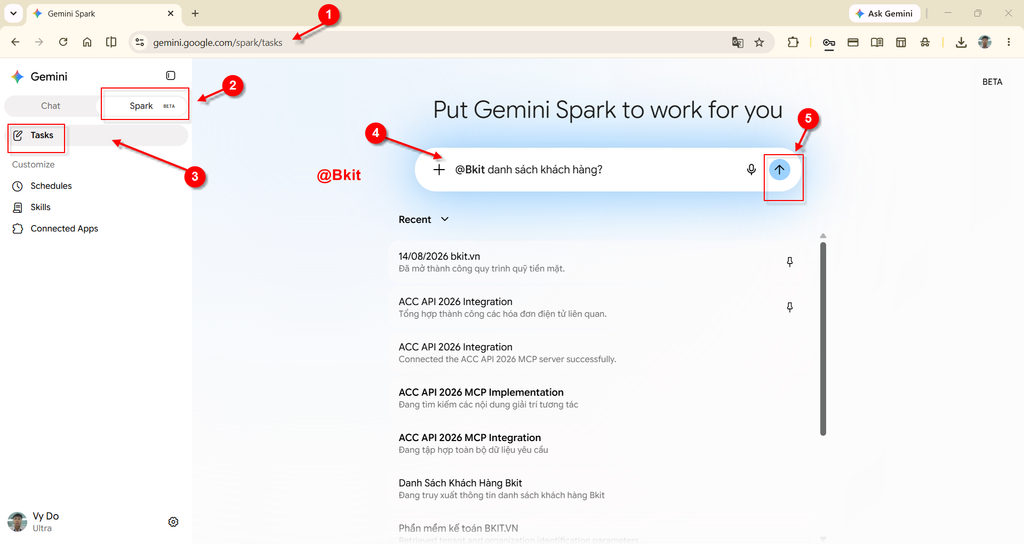The image size is (1024, 544).
Task: Click the browser forward arrow
Action: 39,42
